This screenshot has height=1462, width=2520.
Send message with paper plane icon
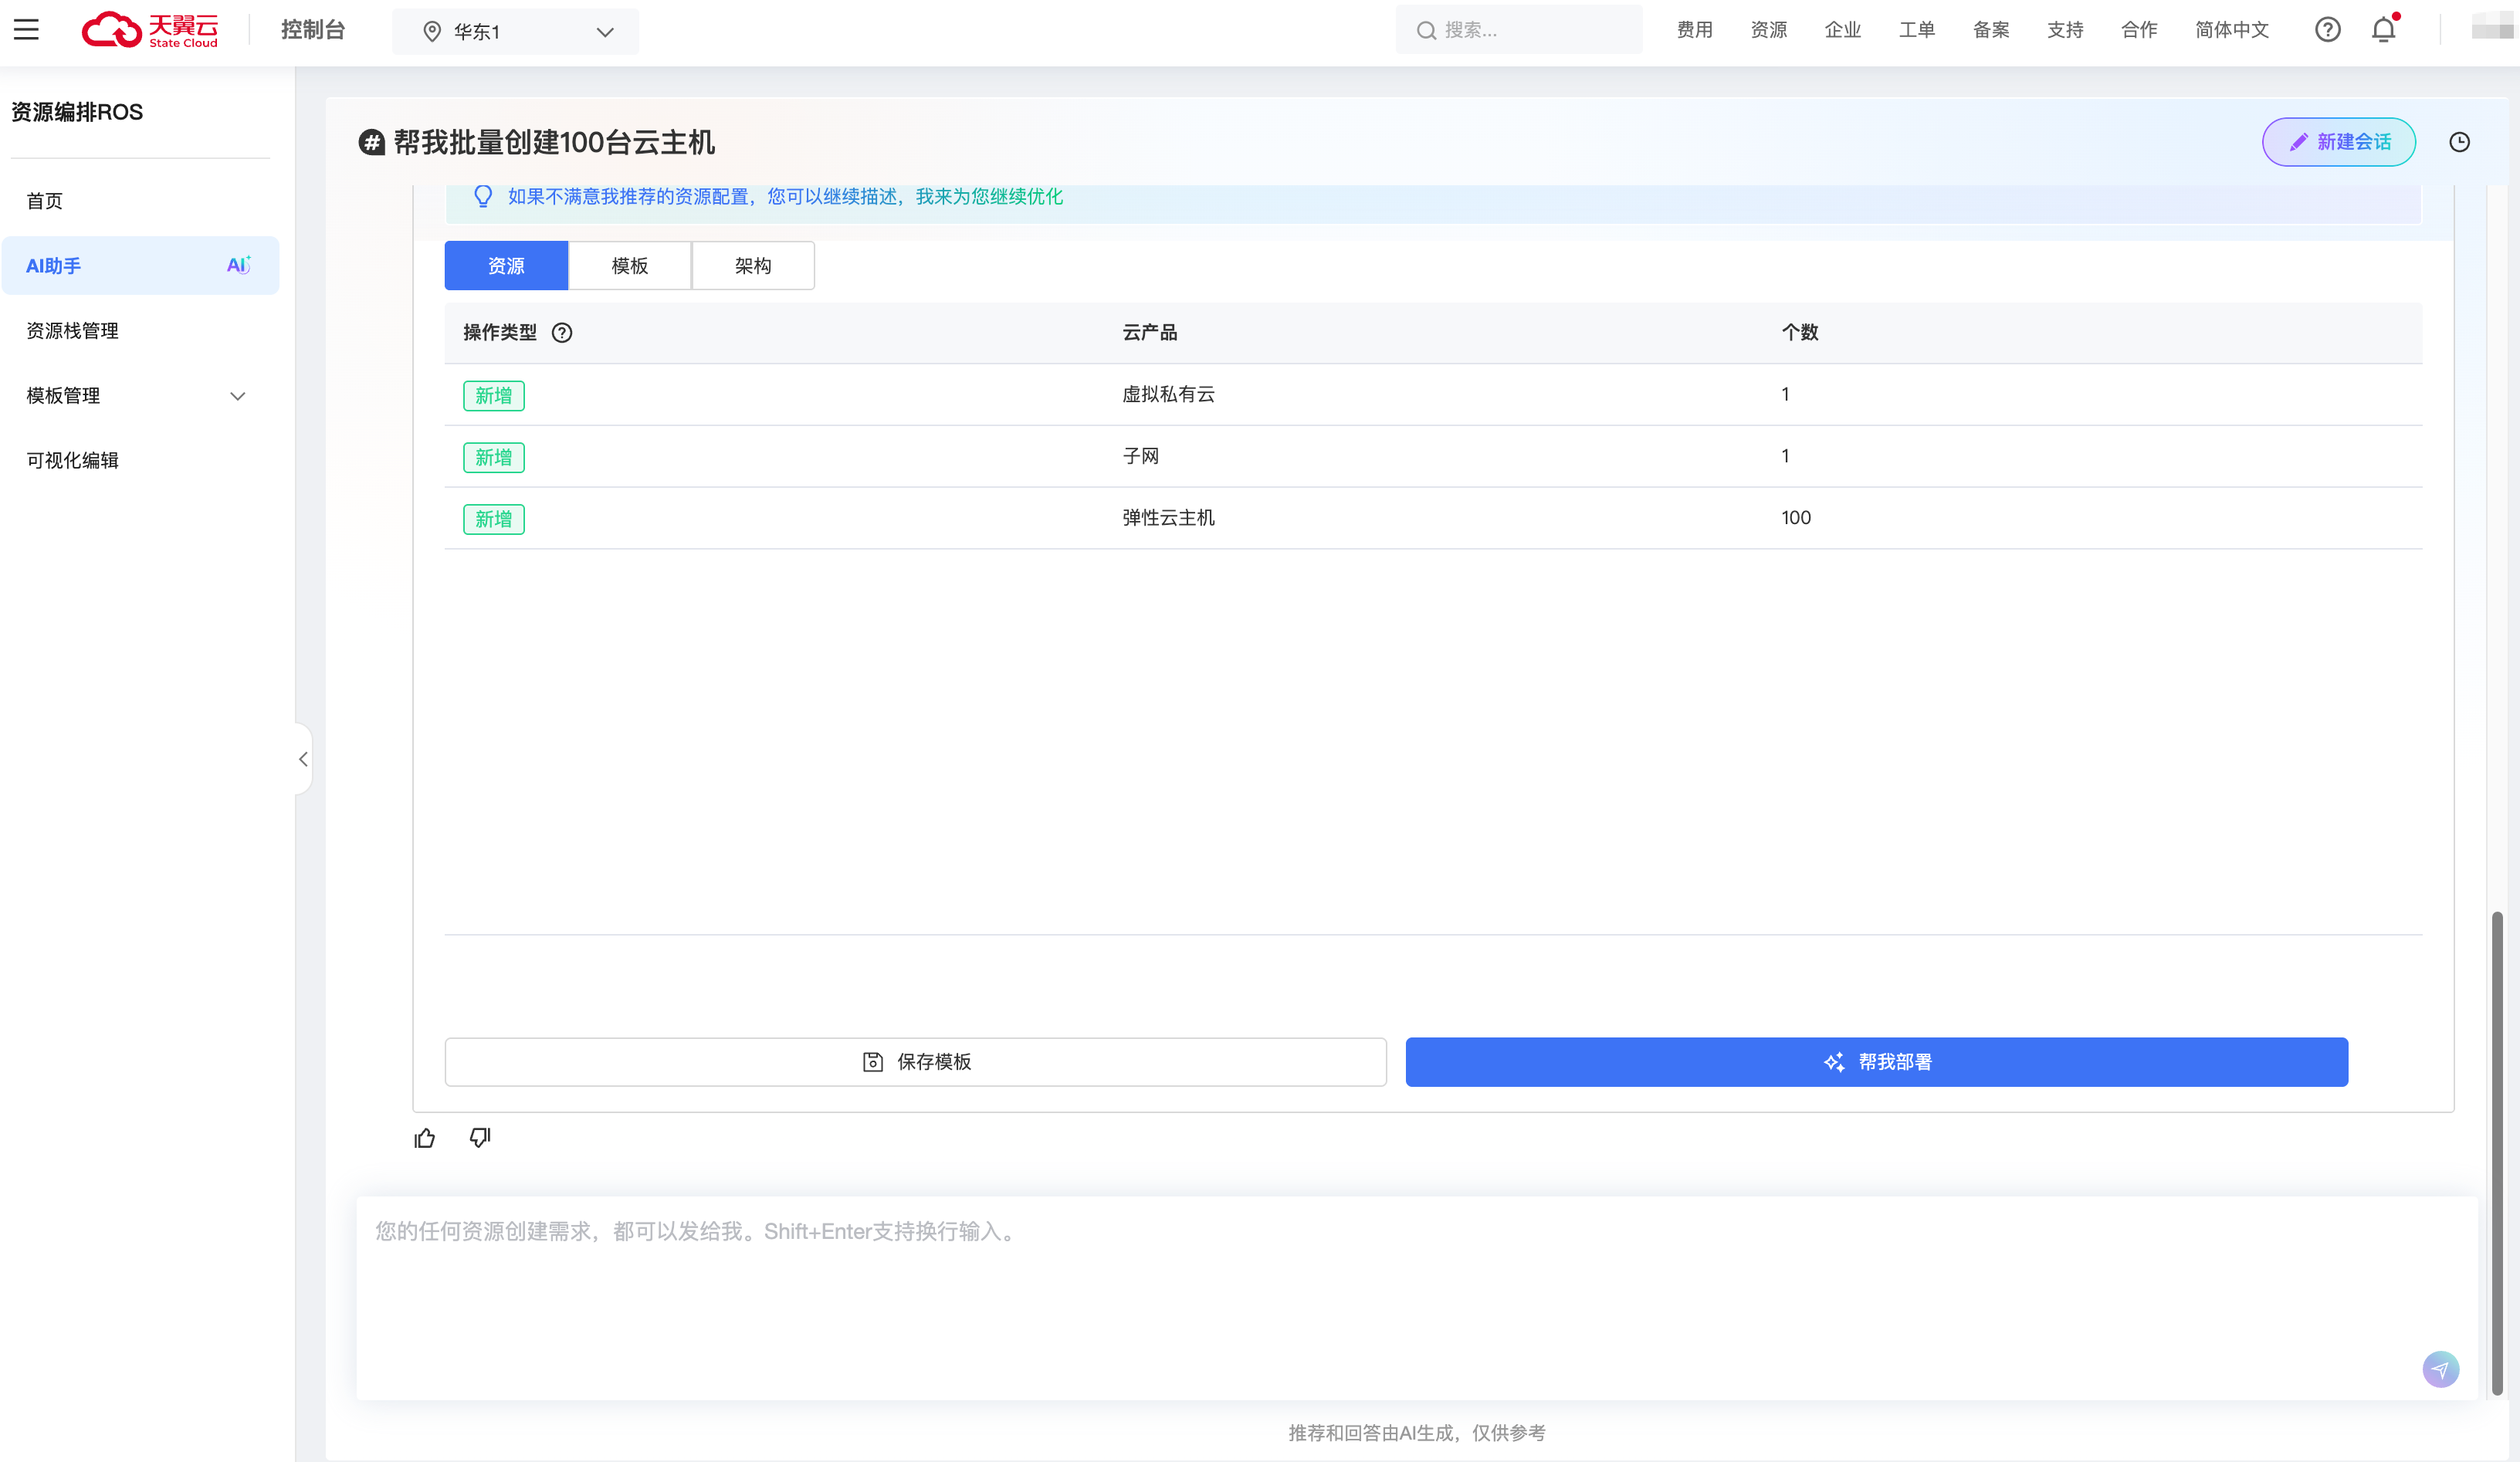tap(2440, 1369)
